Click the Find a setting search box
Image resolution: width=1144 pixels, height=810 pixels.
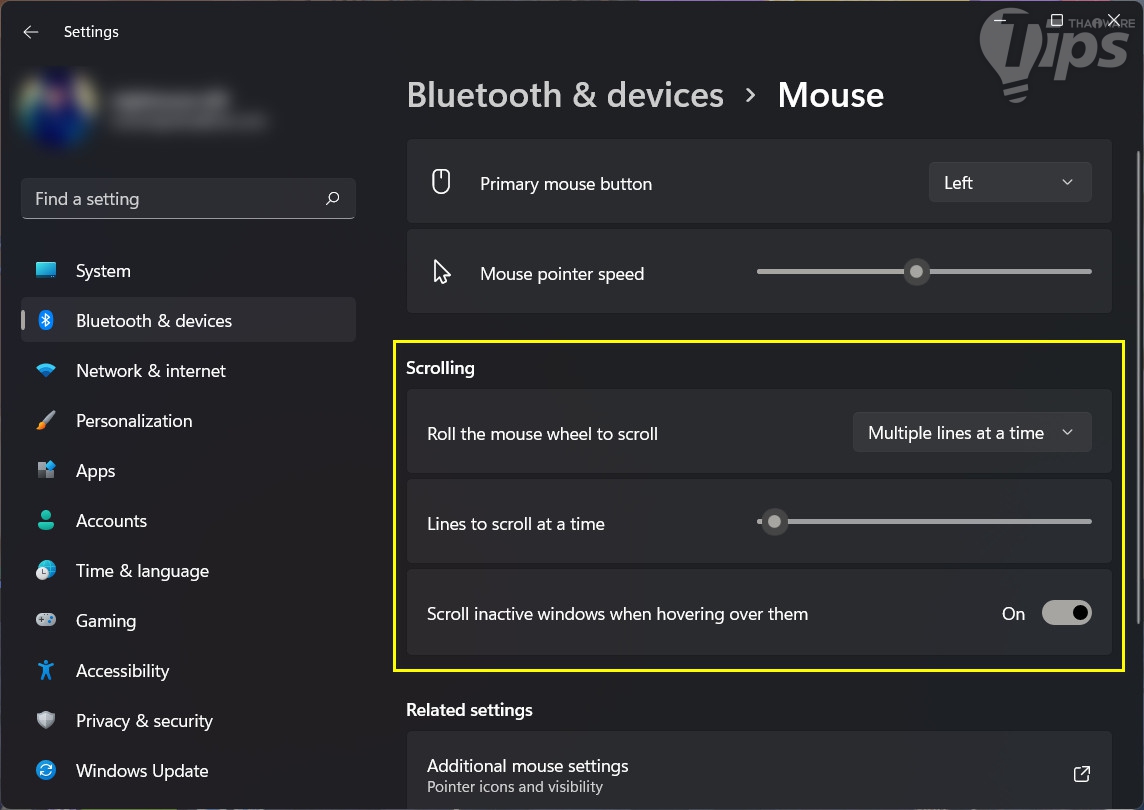pos(175,199)
